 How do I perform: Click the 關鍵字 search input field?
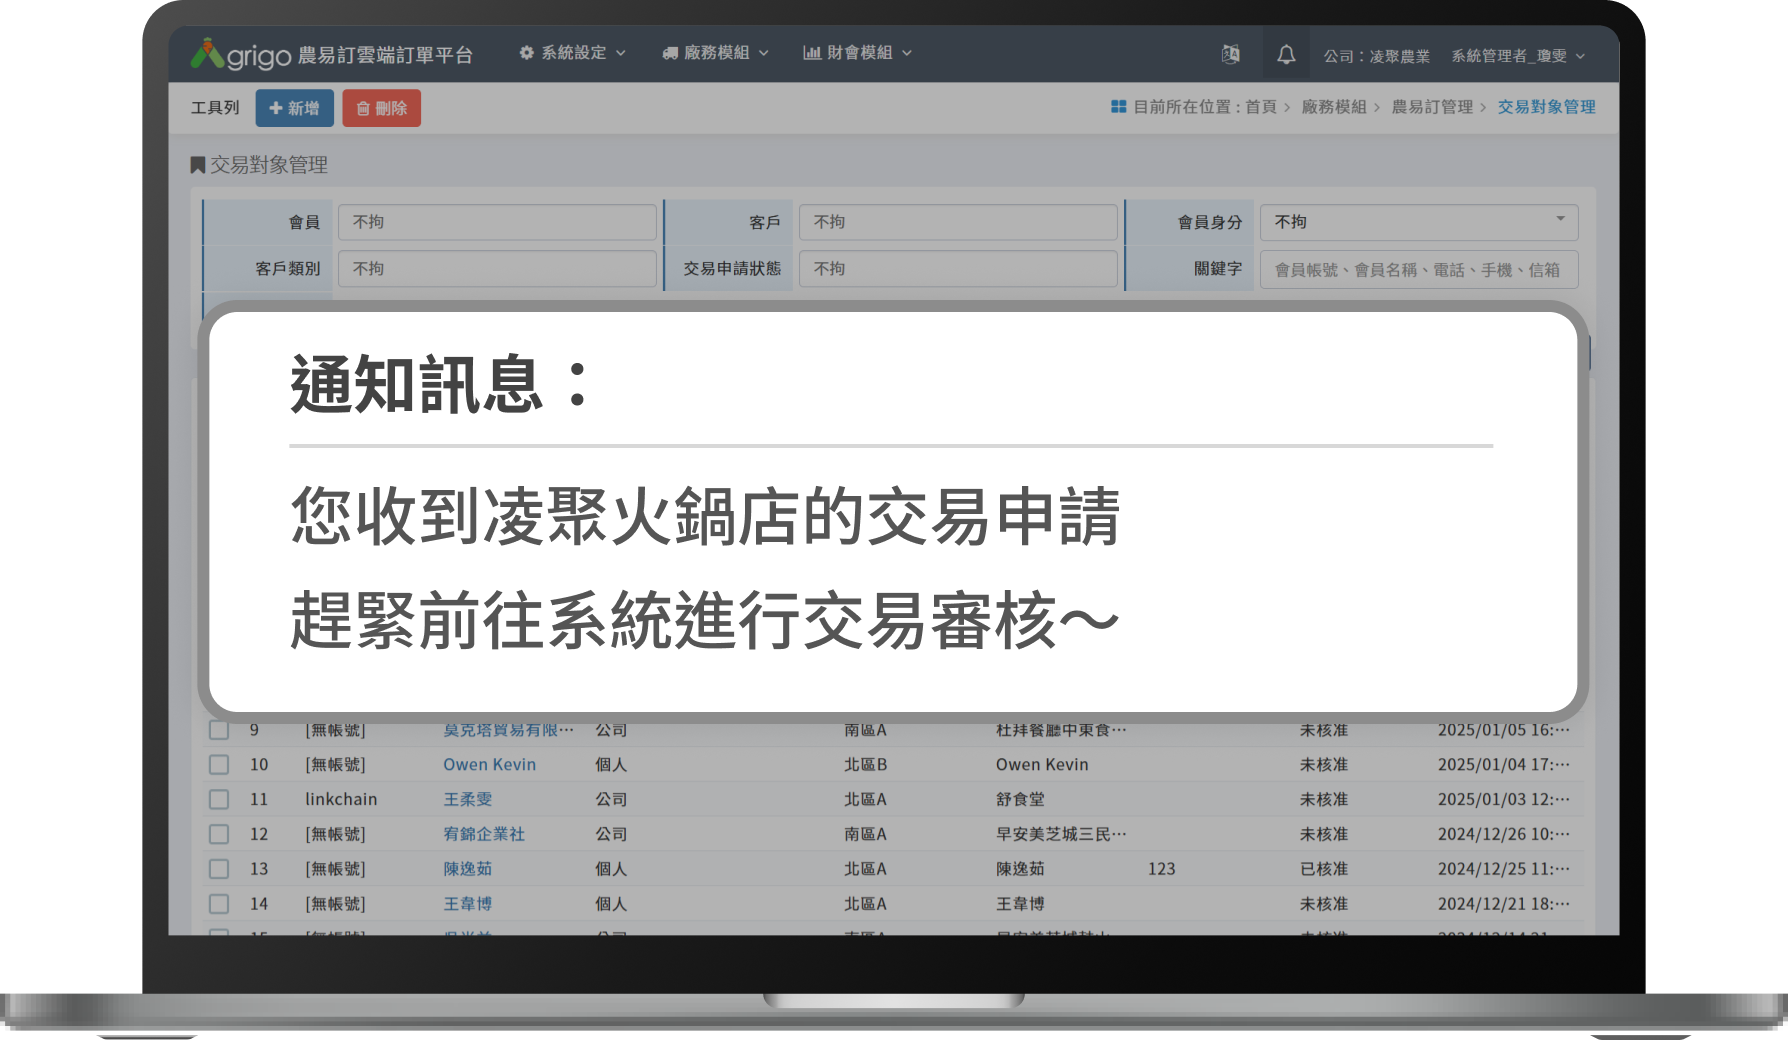pos(1418,270)
